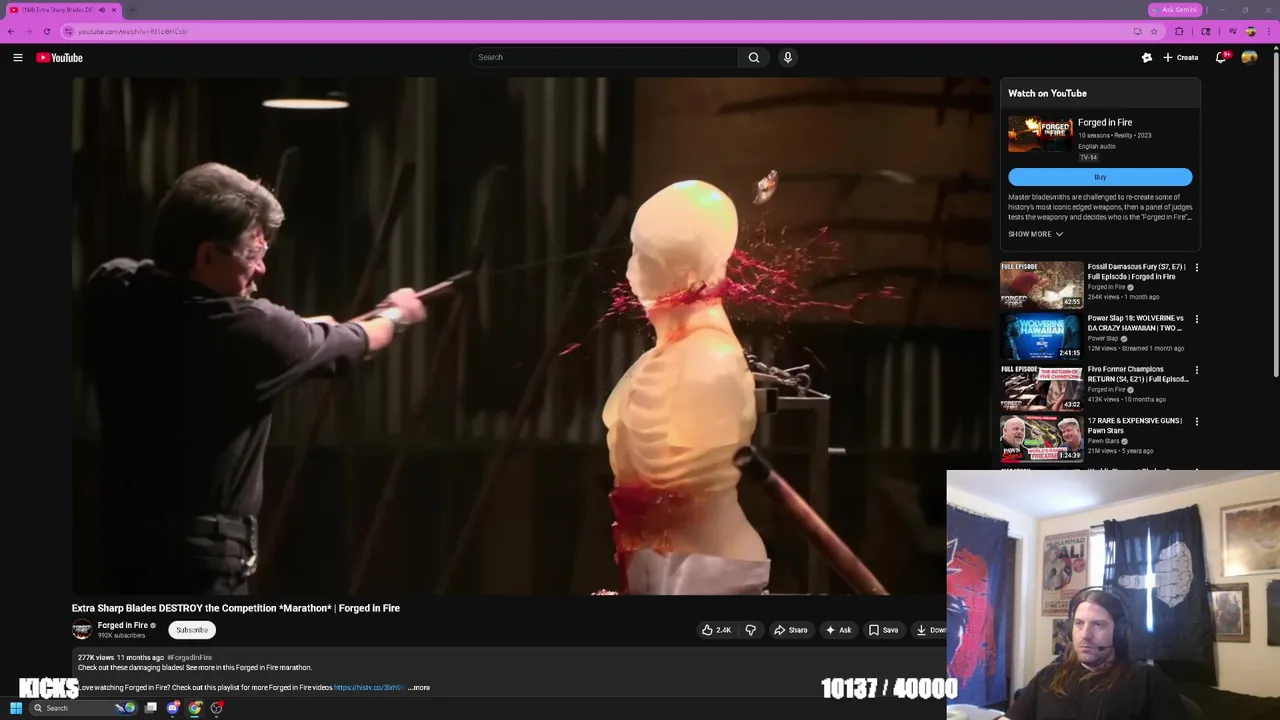Screen dimensions: 1280x720
Task: Go to YouTube home via logo
Action: pos(60,57)
